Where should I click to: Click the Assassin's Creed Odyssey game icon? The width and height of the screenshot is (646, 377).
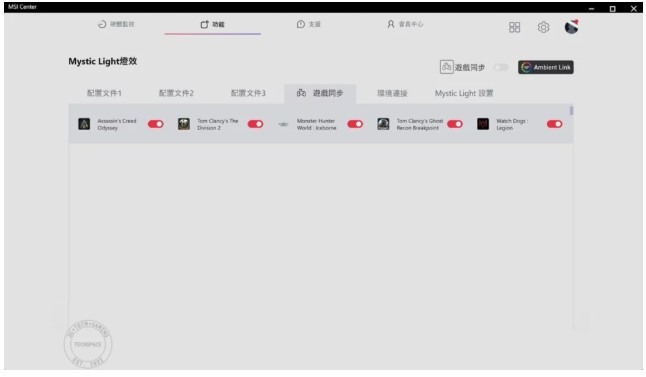pos(84,124)
